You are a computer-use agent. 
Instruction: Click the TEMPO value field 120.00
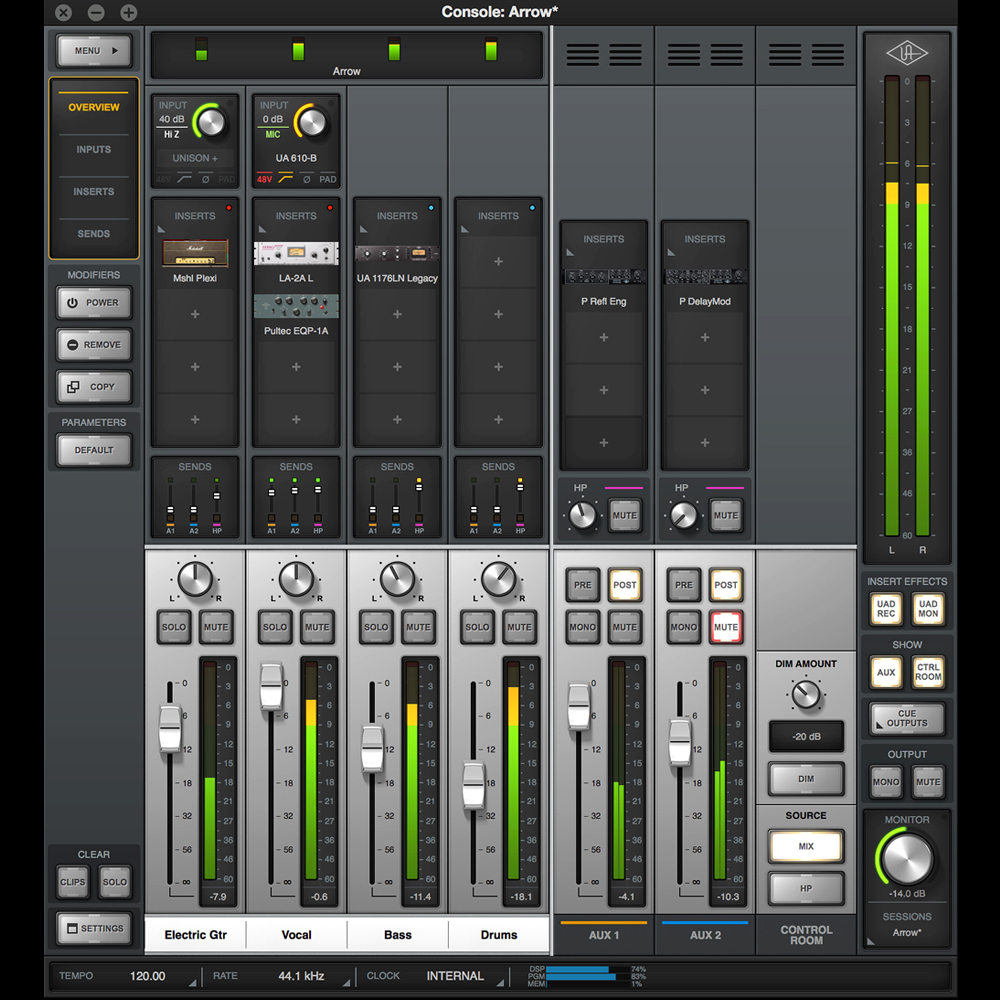point(148,976)
